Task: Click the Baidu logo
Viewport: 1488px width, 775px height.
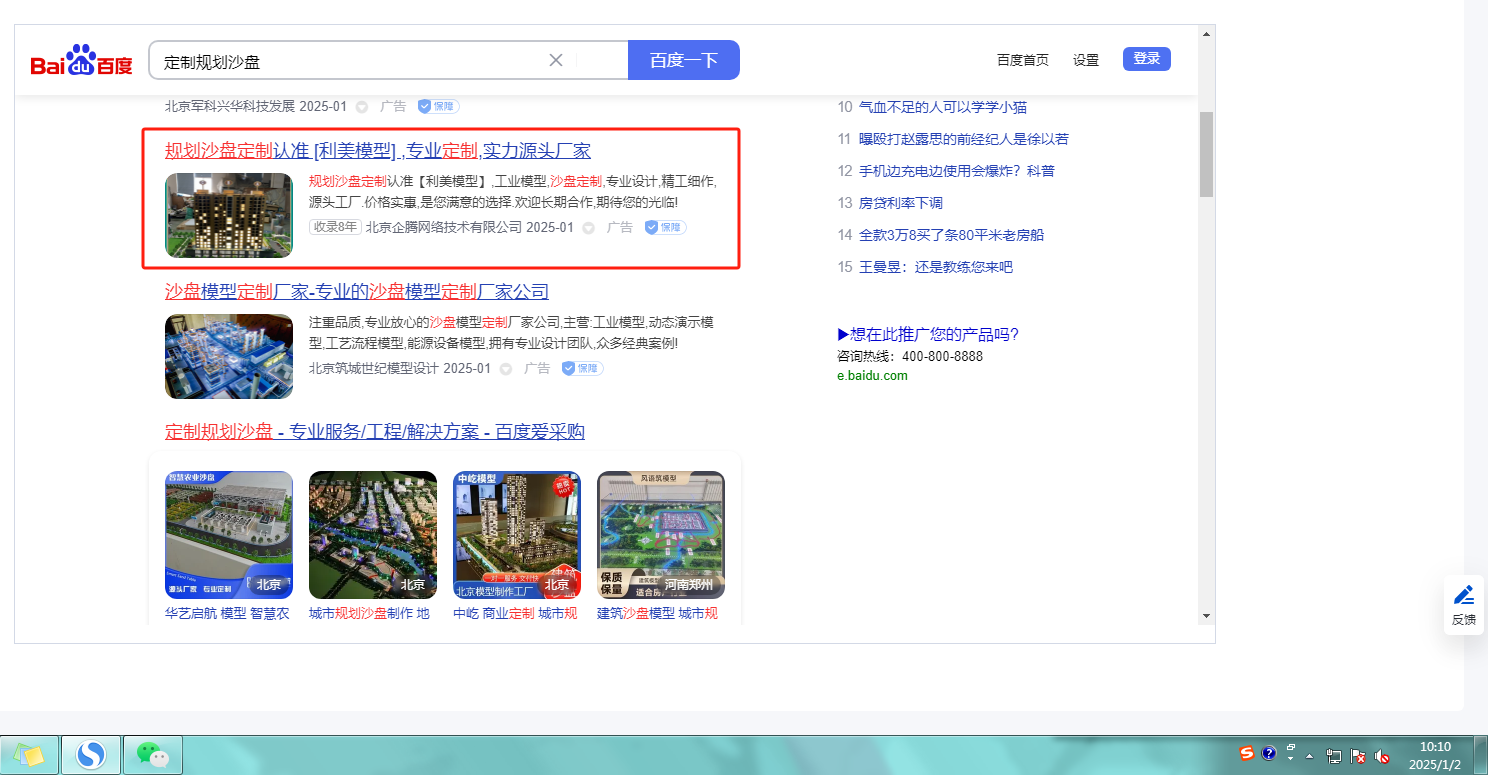Action: coord(81,61)
